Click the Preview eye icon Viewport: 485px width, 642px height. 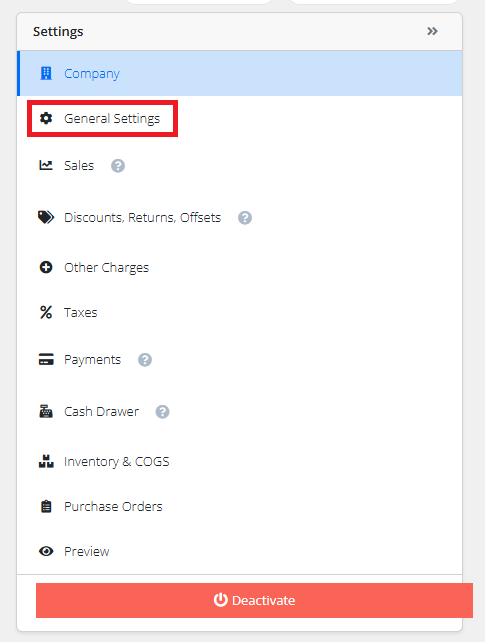[x=46, y=551]
